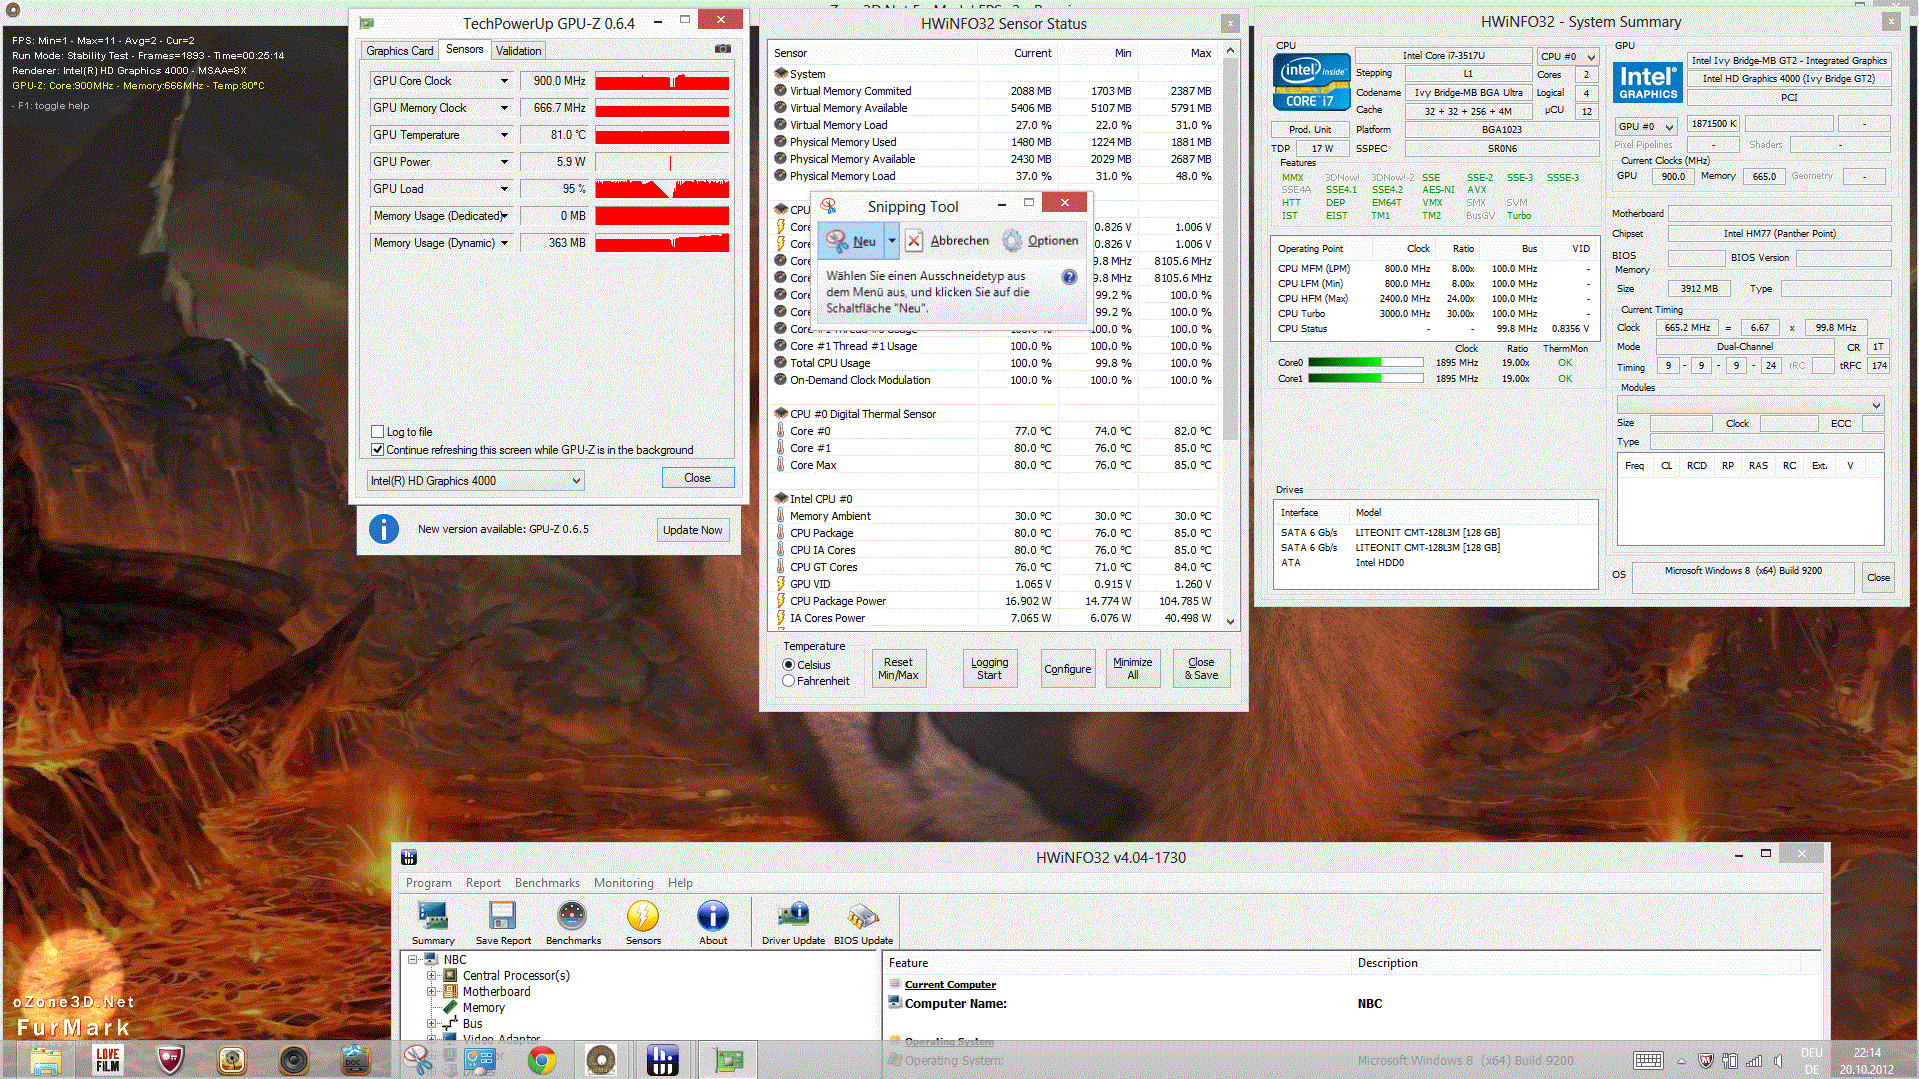Click Abbrechen in the Snipping Tool
Viewport: 1919px width, 1079px height.
(947, 241)
